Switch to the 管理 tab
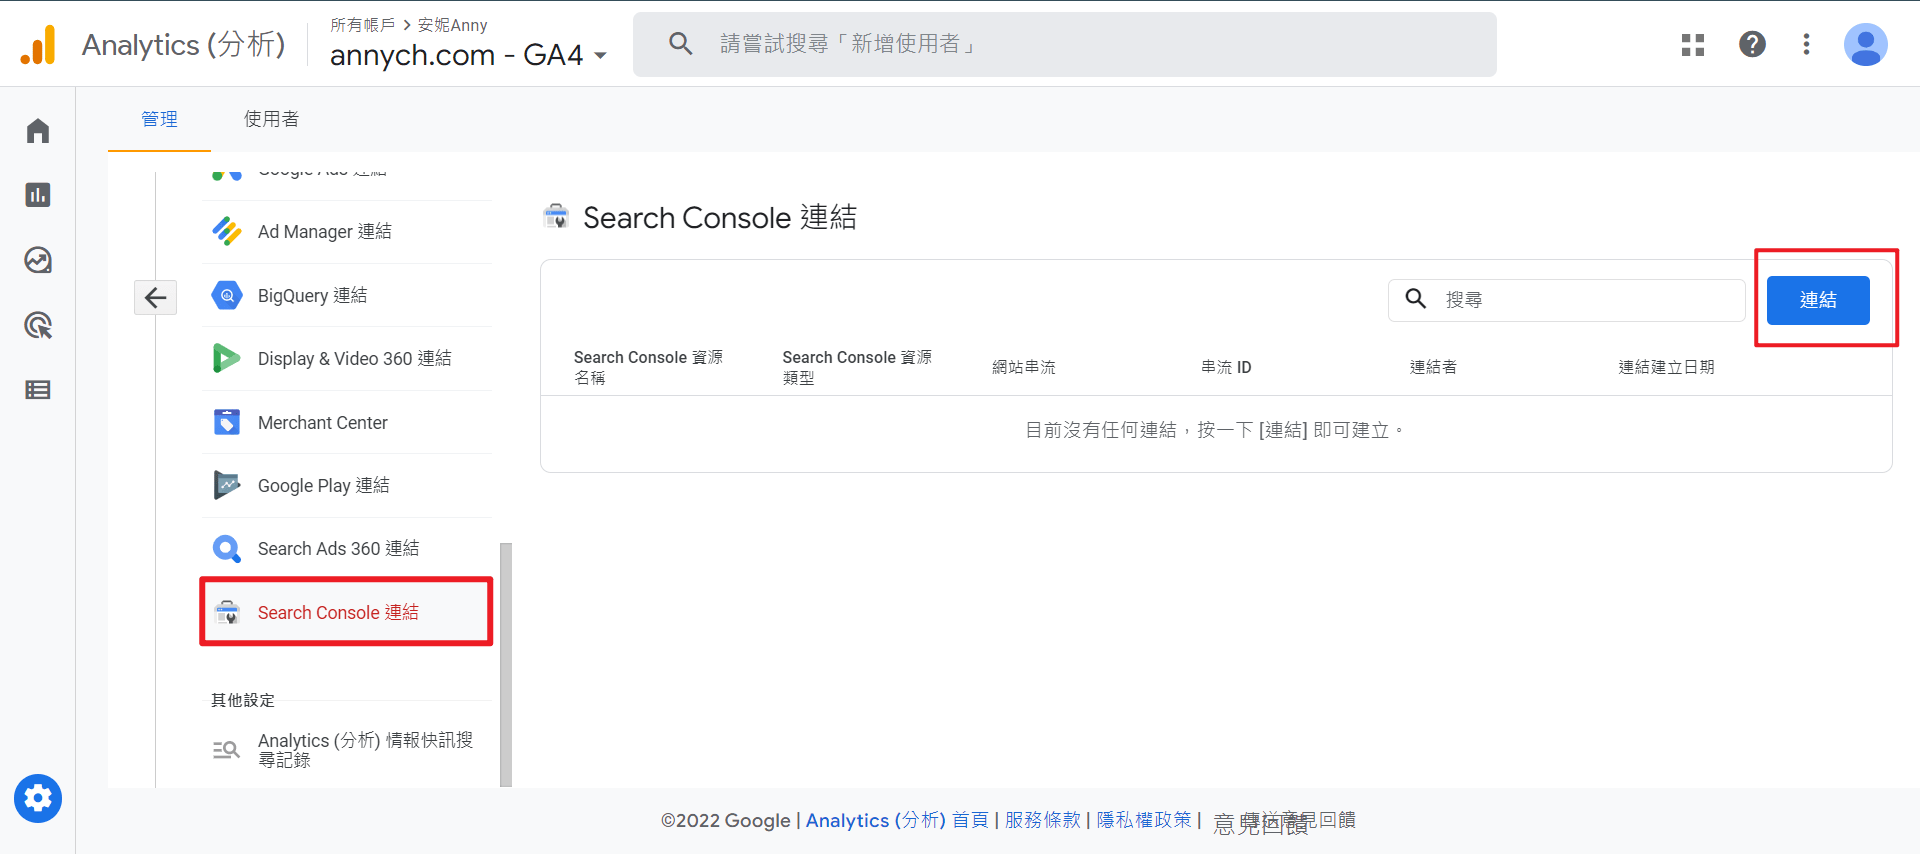 [x=160, y=119]
